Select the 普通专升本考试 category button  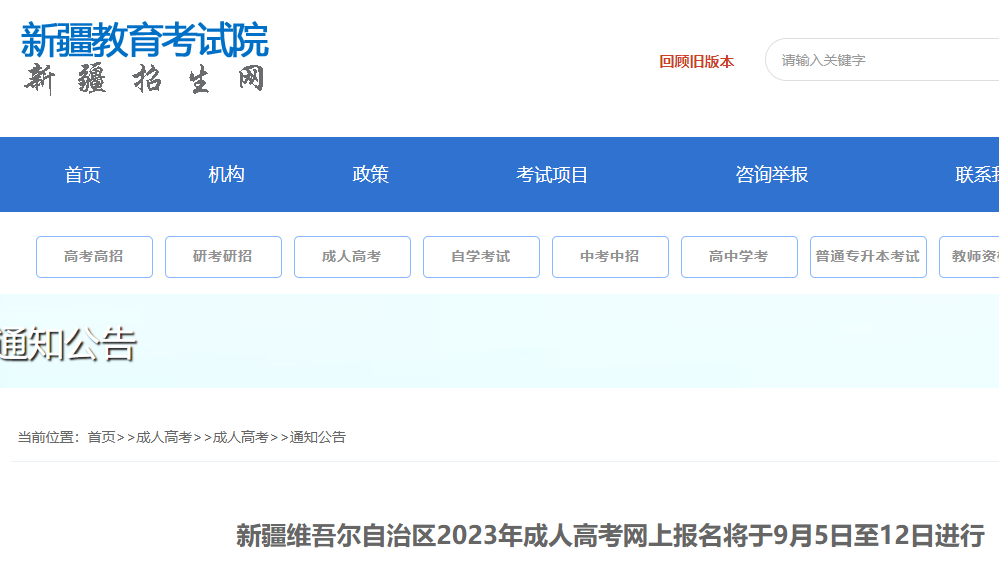(868, 257)
